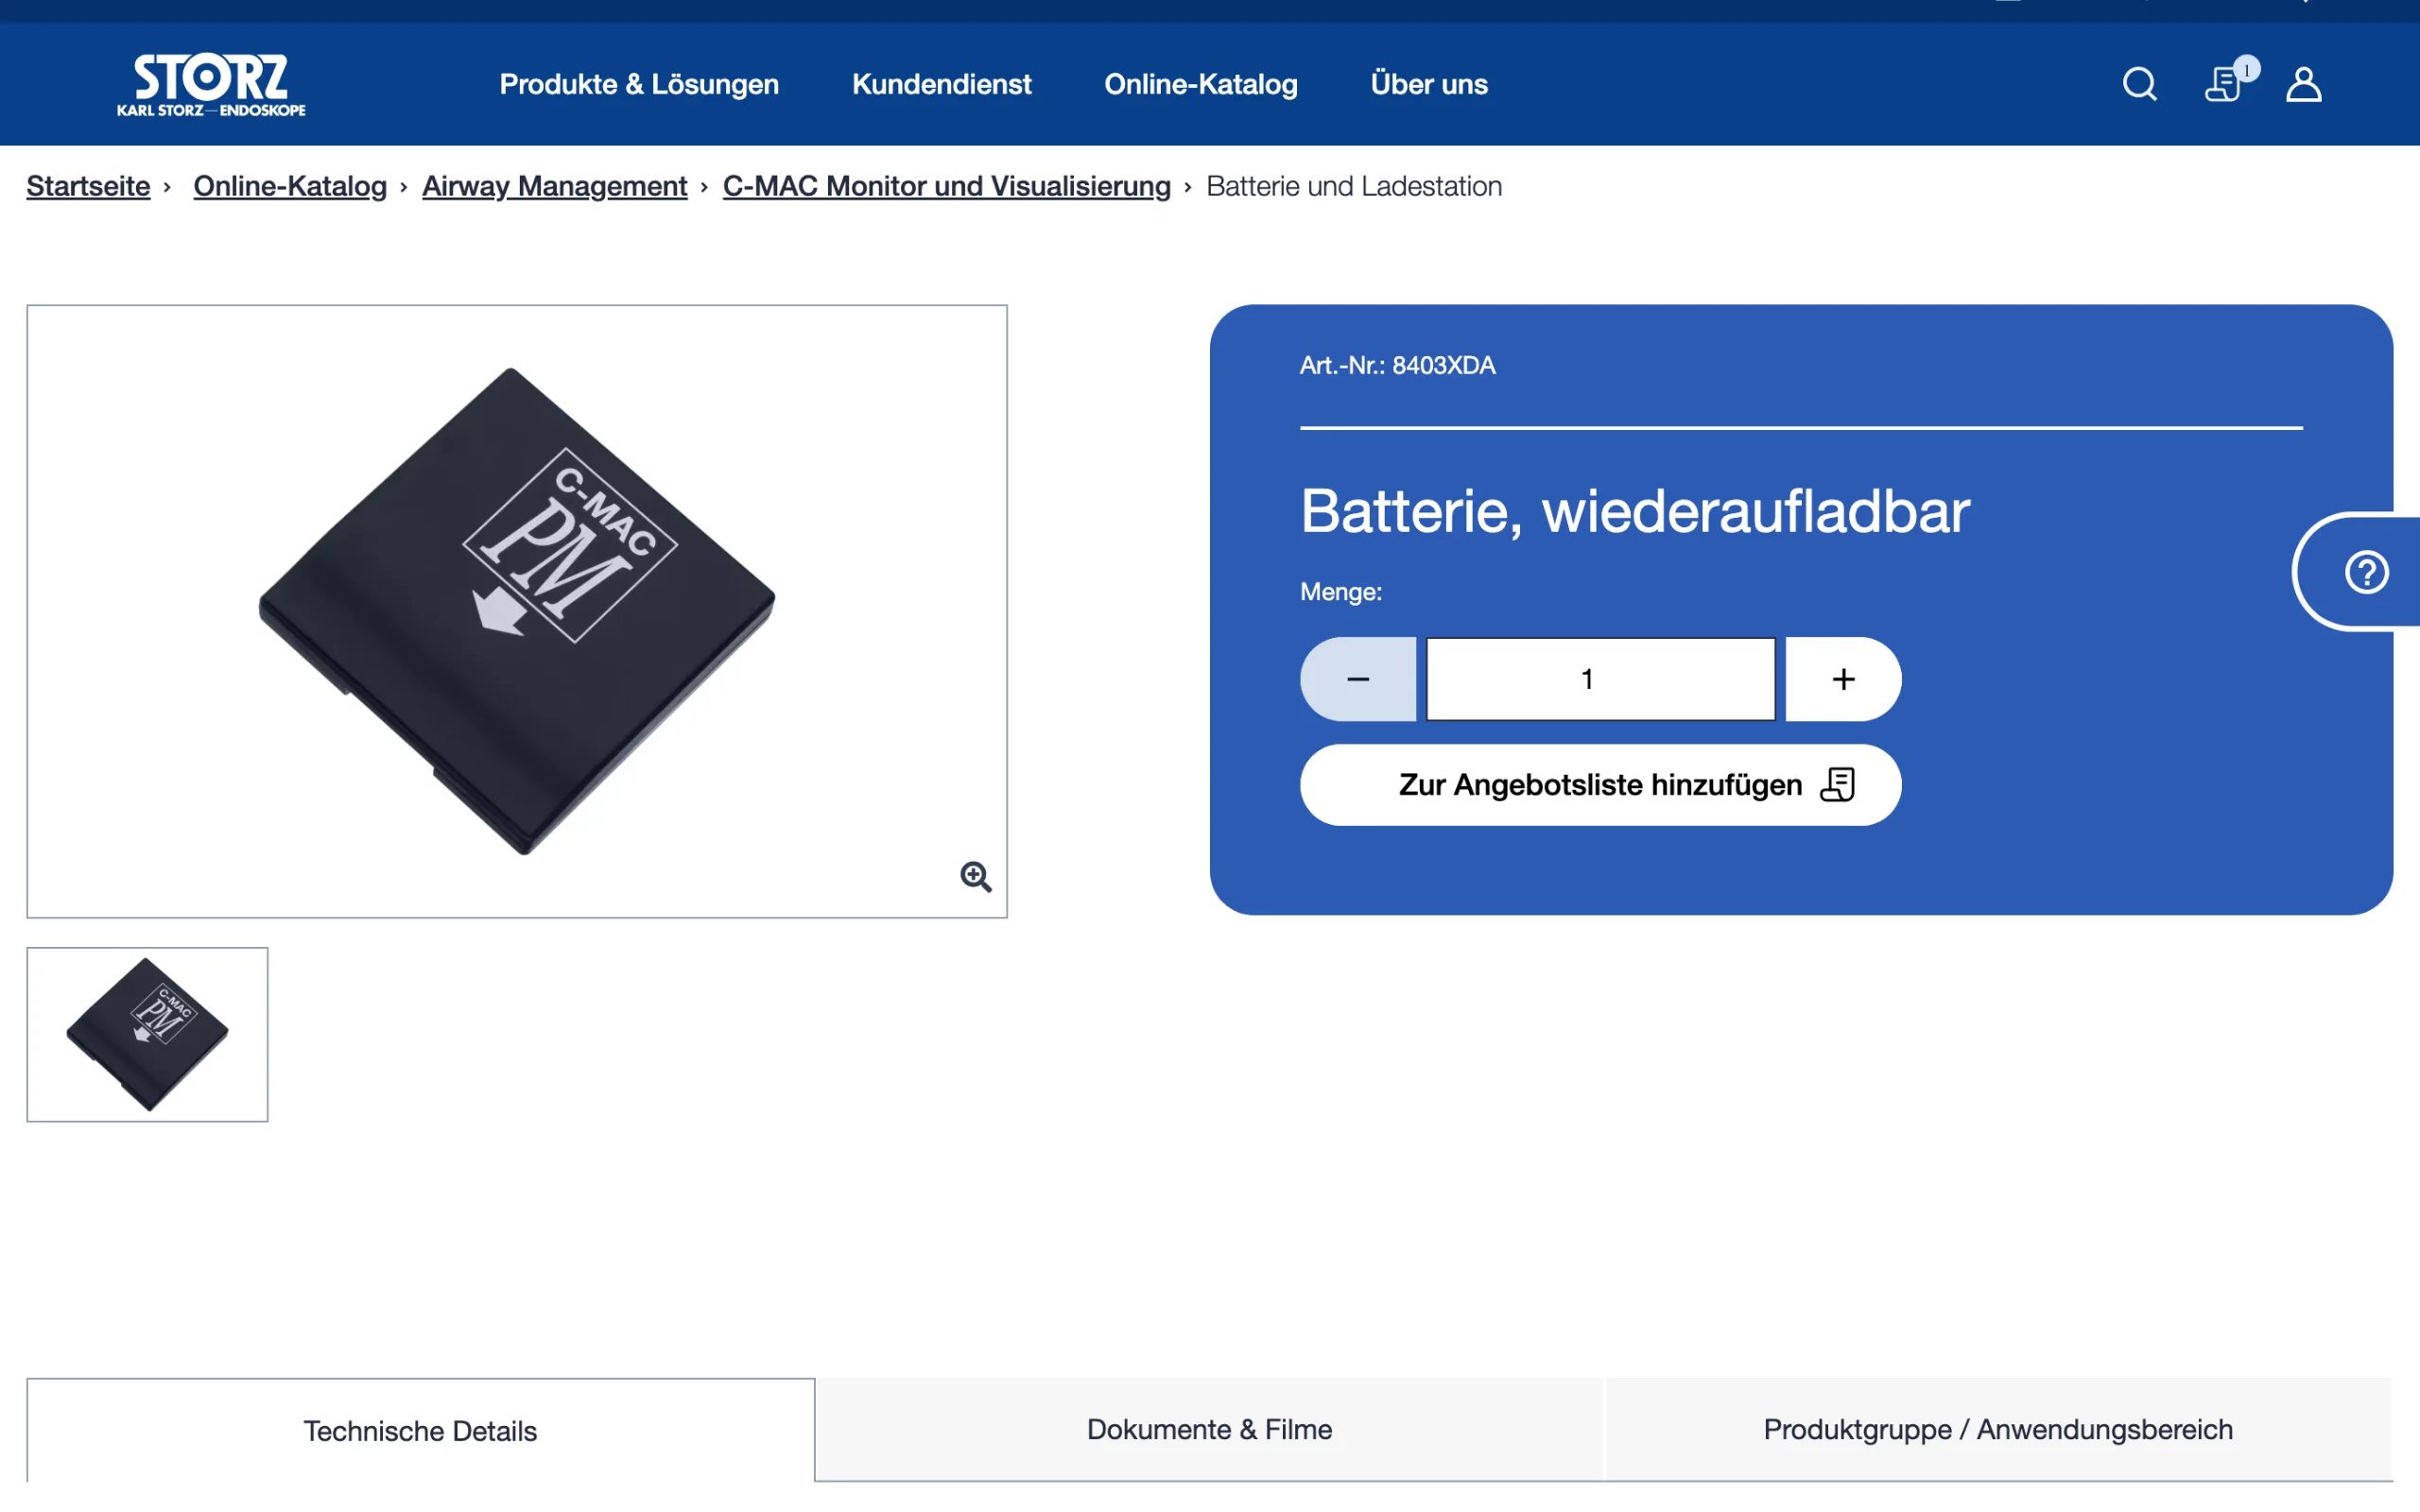Switch to Technische Details tab
This screenshot has width=2420, height=1512.
pos(420,1431)
